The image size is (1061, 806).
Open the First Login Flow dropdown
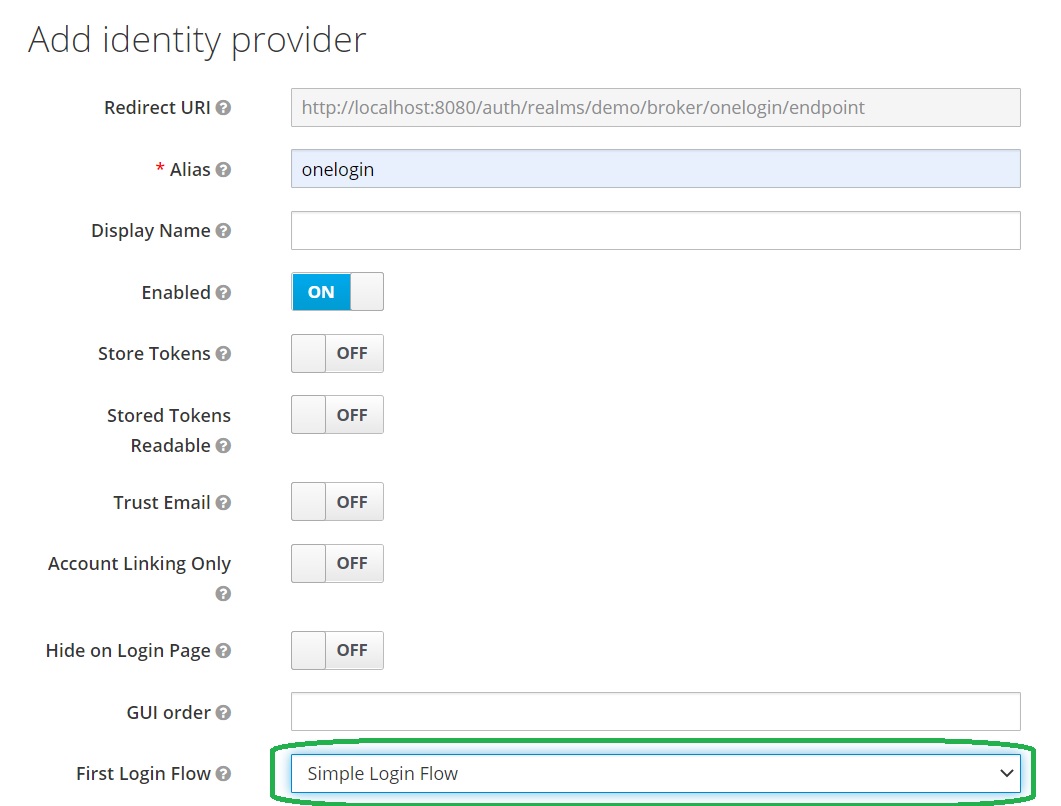point(655,773)
